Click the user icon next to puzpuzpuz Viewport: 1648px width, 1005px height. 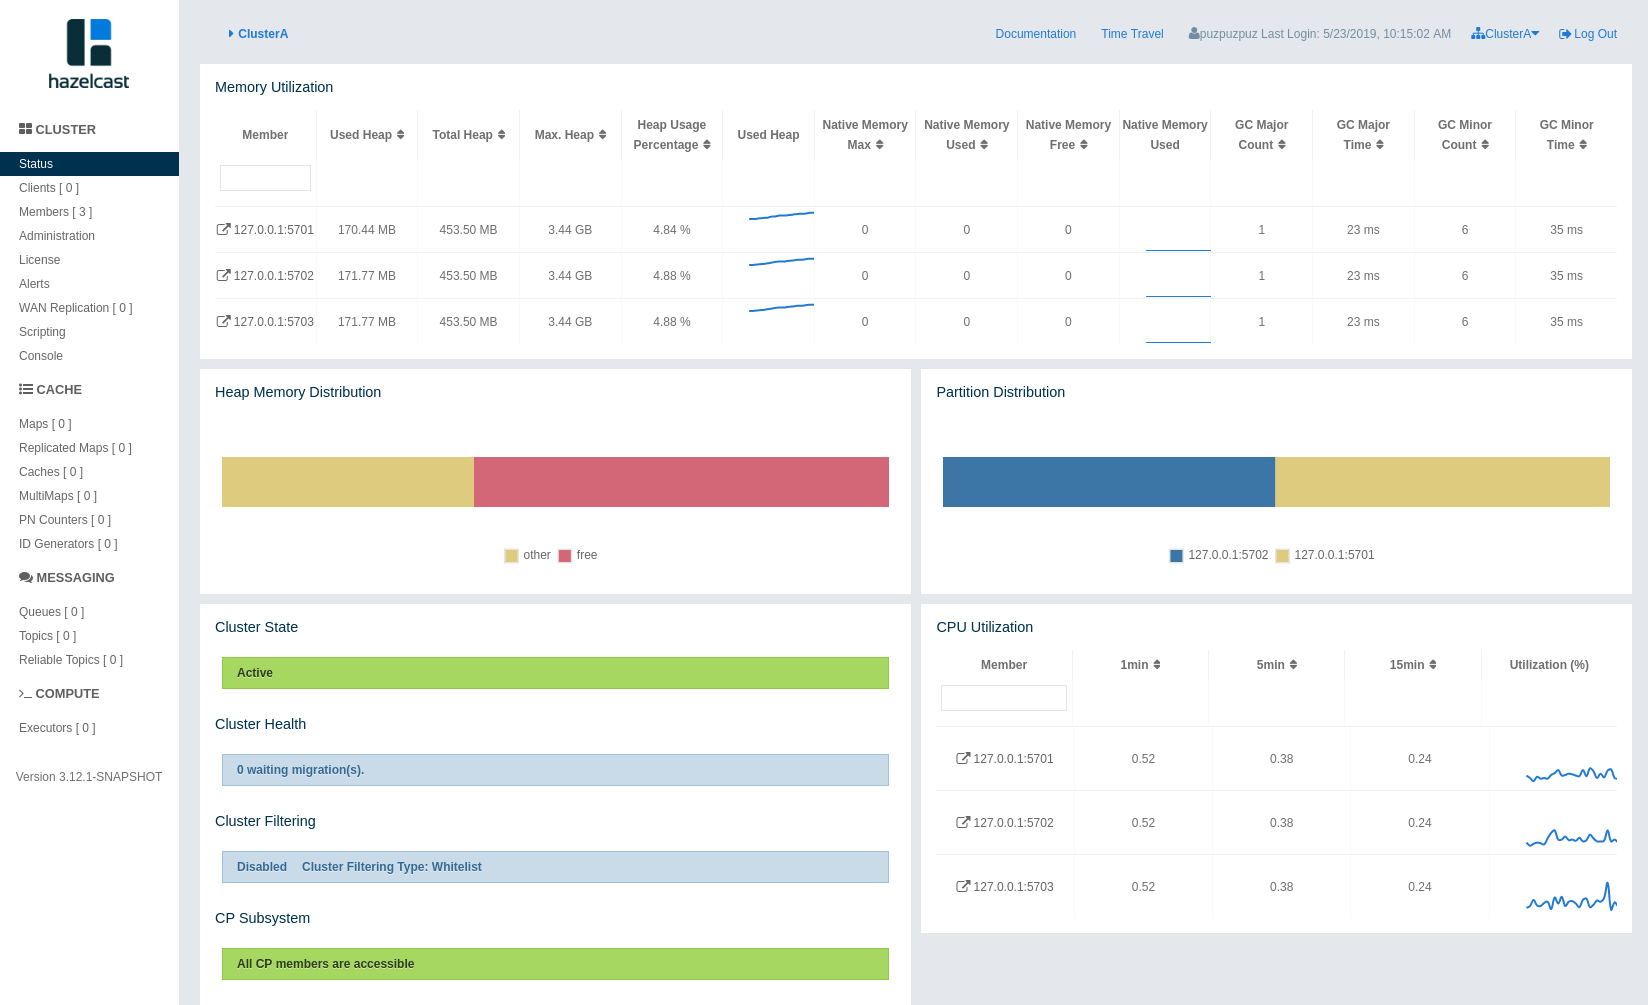tap(1194, 33)
